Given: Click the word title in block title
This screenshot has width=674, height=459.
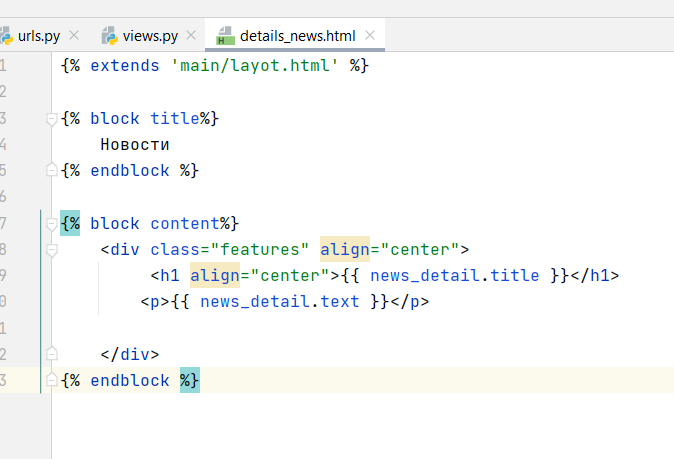Looking at the screenshot, I should [175, 119].
